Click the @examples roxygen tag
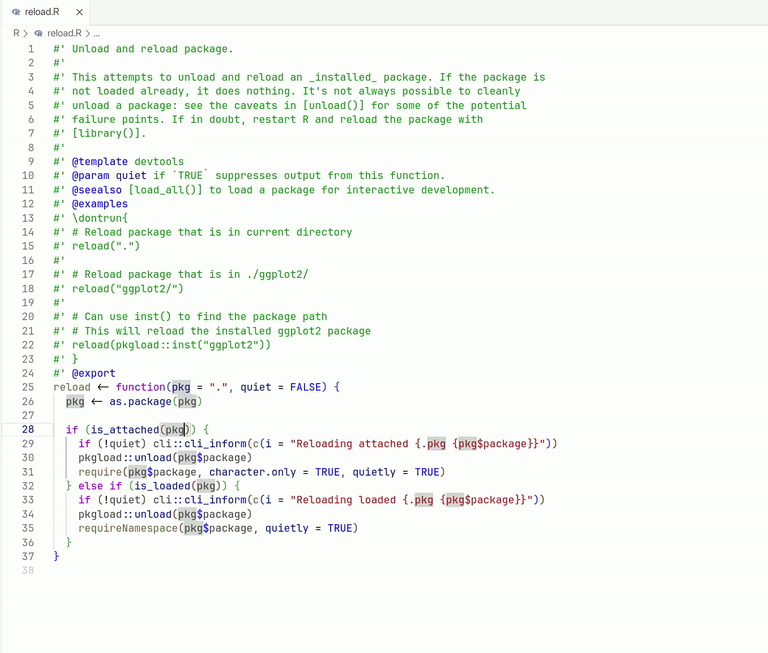768x653 pixels. coord(100,204)
